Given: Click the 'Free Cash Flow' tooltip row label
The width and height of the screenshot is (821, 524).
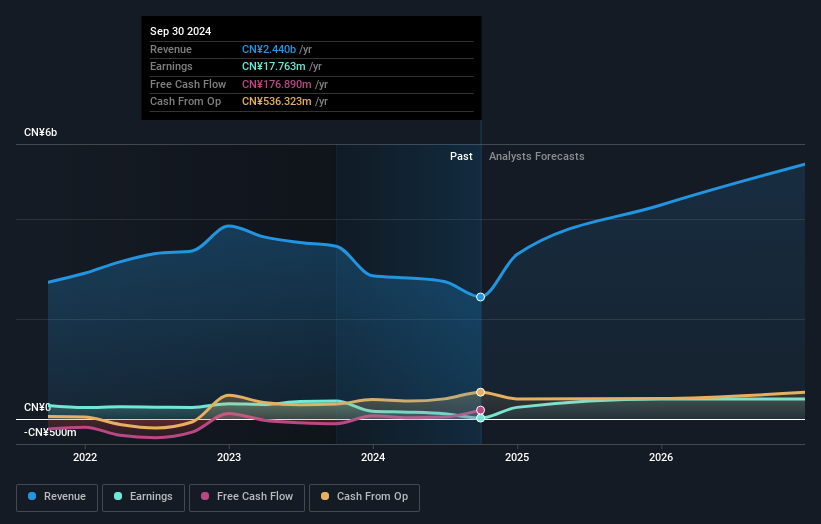Looking at the screenshot, I should coord(188,84).
